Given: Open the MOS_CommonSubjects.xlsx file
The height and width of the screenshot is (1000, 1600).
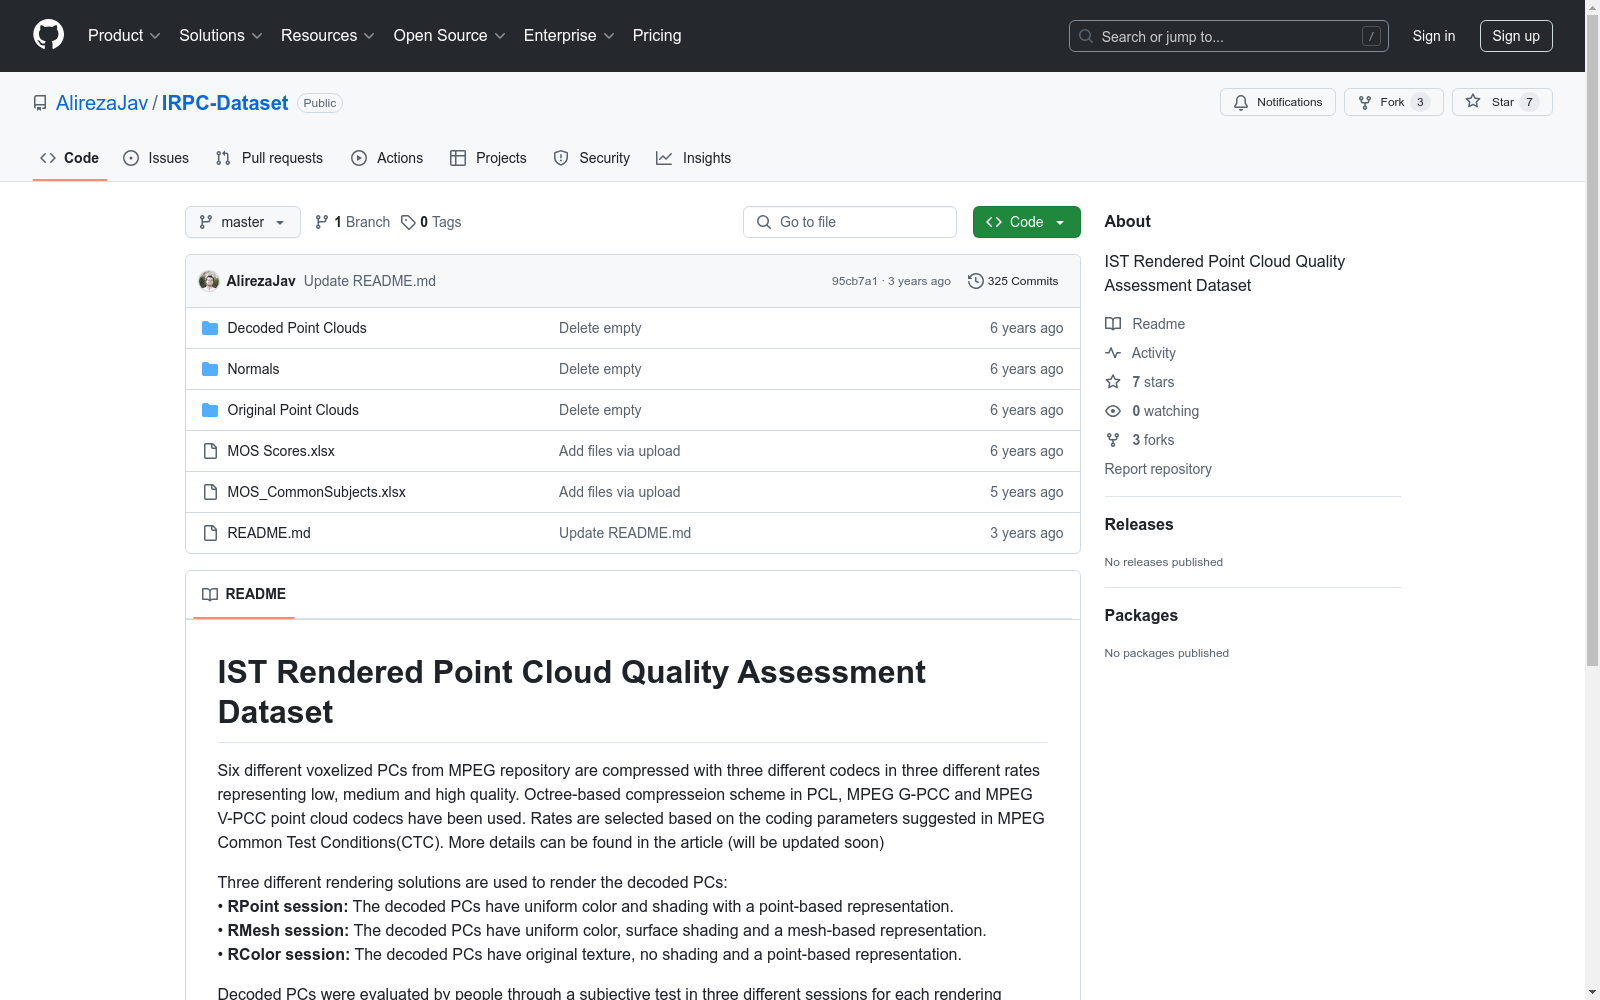Looking at the screenshot, I should pos(317,492).
